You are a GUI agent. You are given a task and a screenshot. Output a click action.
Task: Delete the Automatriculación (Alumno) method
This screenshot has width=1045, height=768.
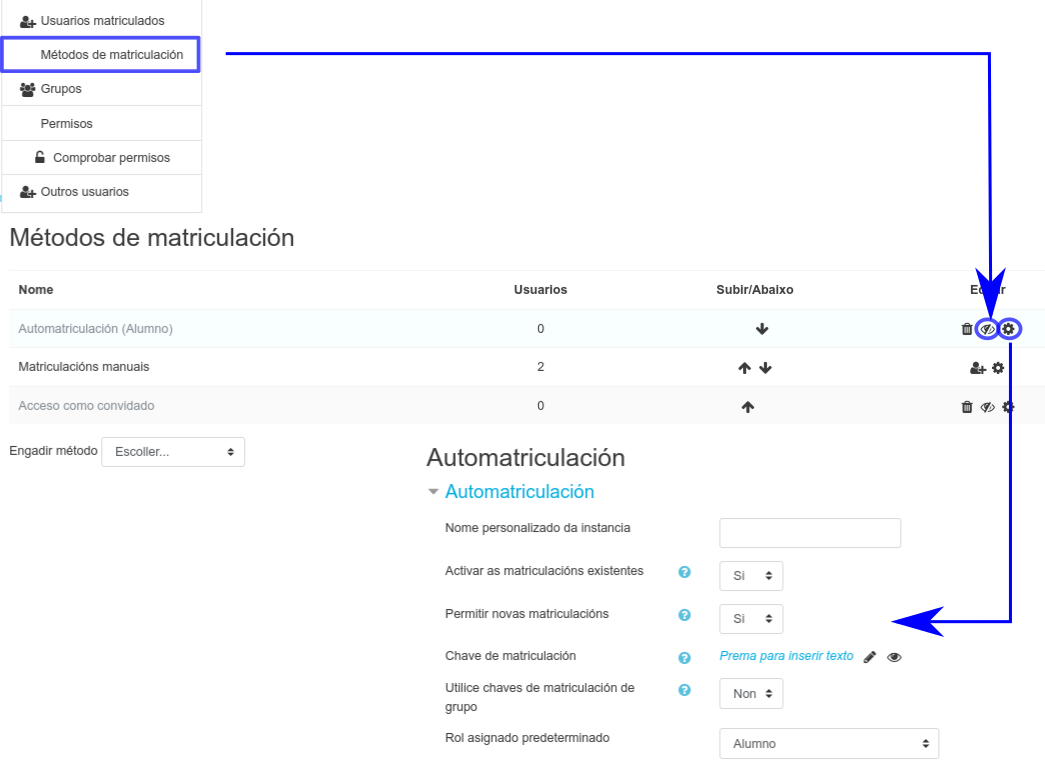(966, 329)
